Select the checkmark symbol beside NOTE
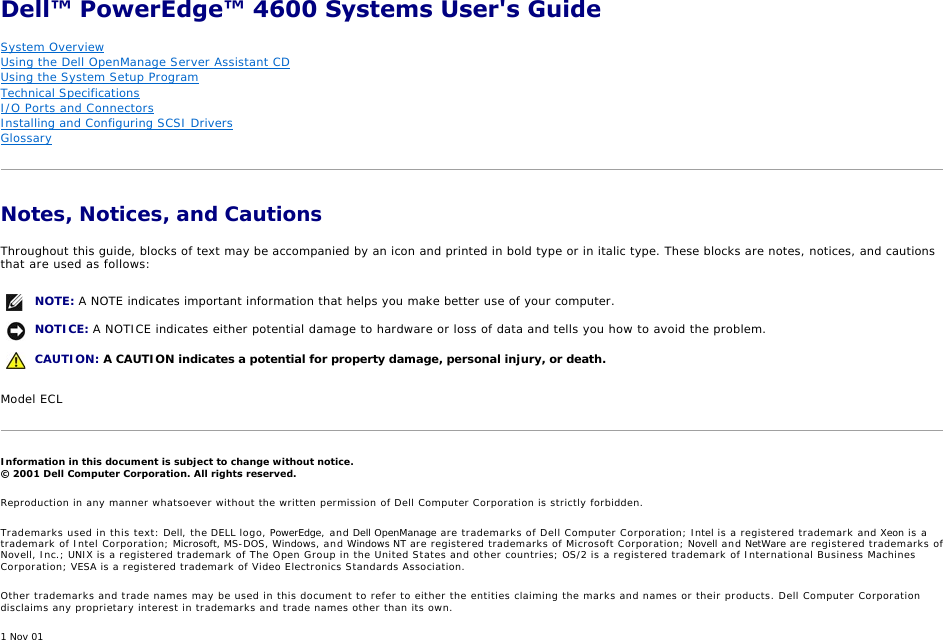Image resolution: width=943 pixels, height=640 pixels. (14, 301)
